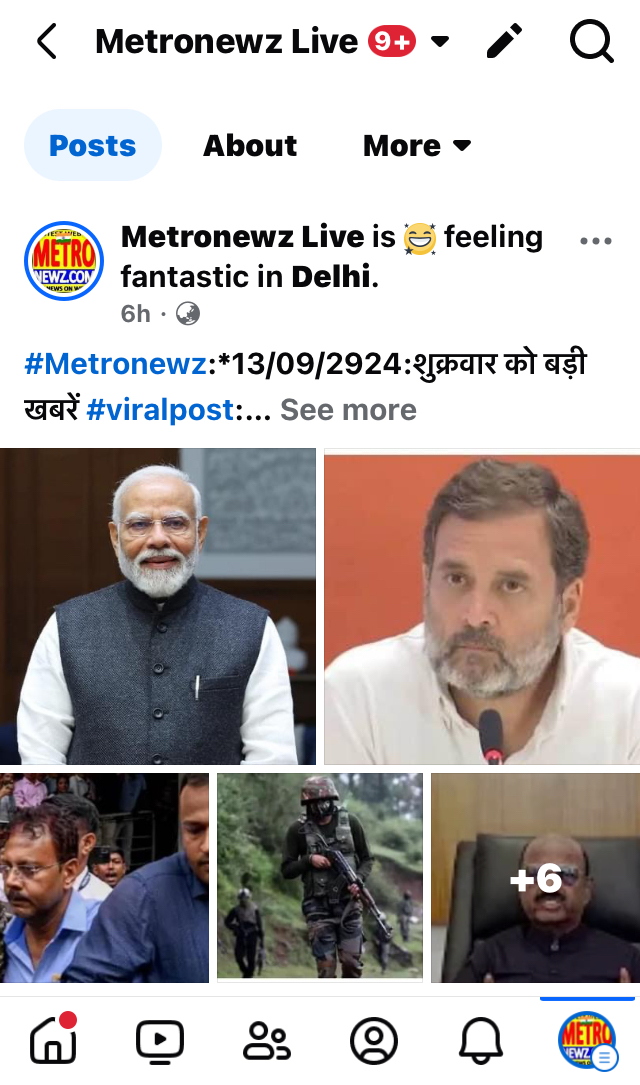Open the Friends icon in bottom bar
Screen dimensions: 640x1085
tap(267, 1041)
